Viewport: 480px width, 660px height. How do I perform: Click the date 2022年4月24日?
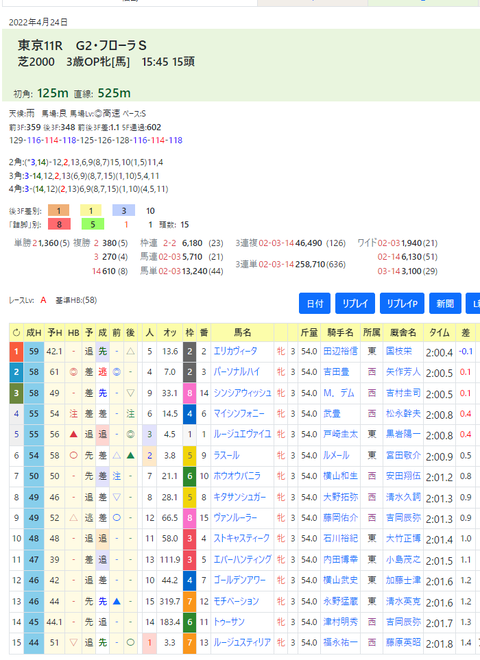pos(38,22)
